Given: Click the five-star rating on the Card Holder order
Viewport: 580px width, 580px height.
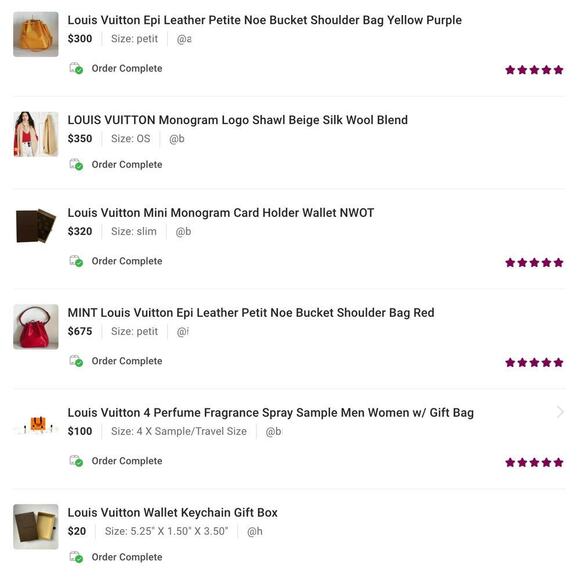Looking at the screenshot, I should pyautogui.click(x=534, y=263).
